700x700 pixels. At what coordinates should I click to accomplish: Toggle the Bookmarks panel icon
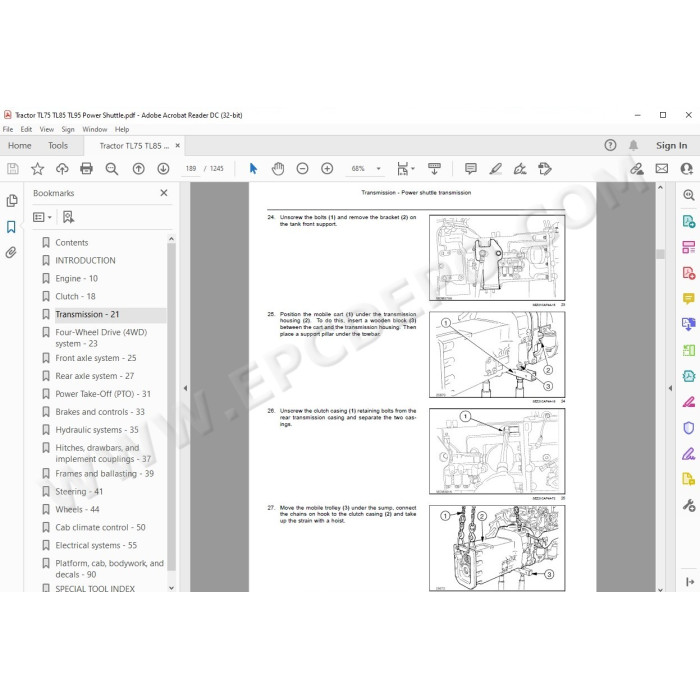pyautogui.click(x=12, y=227)
